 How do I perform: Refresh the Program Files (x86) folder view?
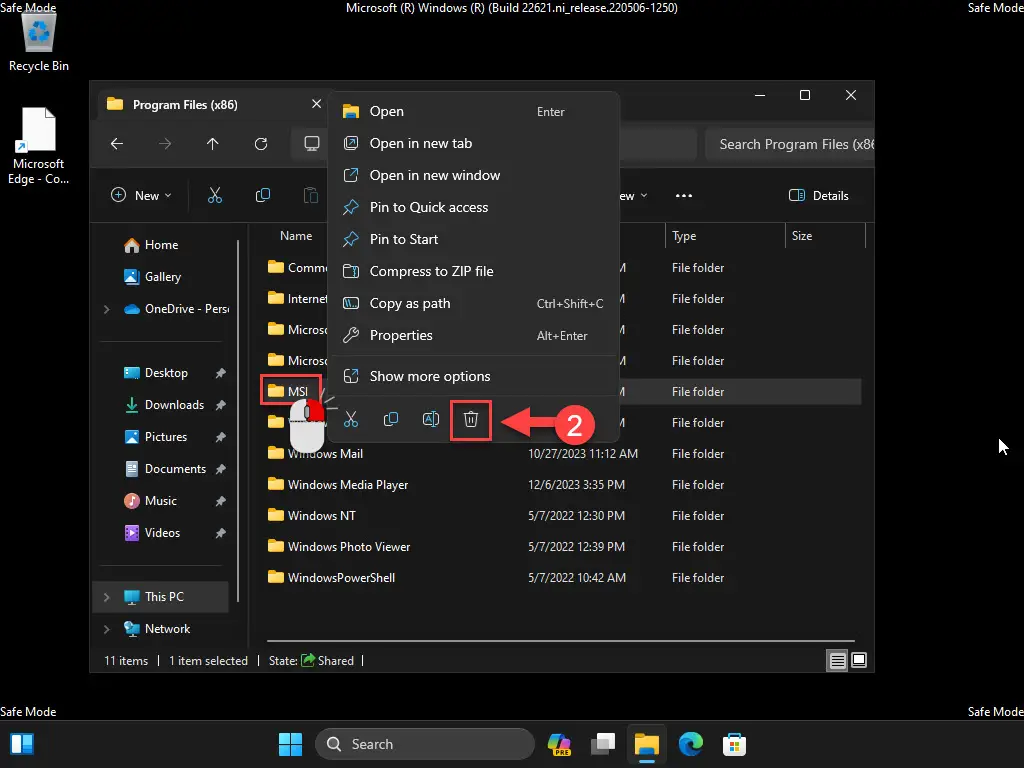(x=261, y=144)
